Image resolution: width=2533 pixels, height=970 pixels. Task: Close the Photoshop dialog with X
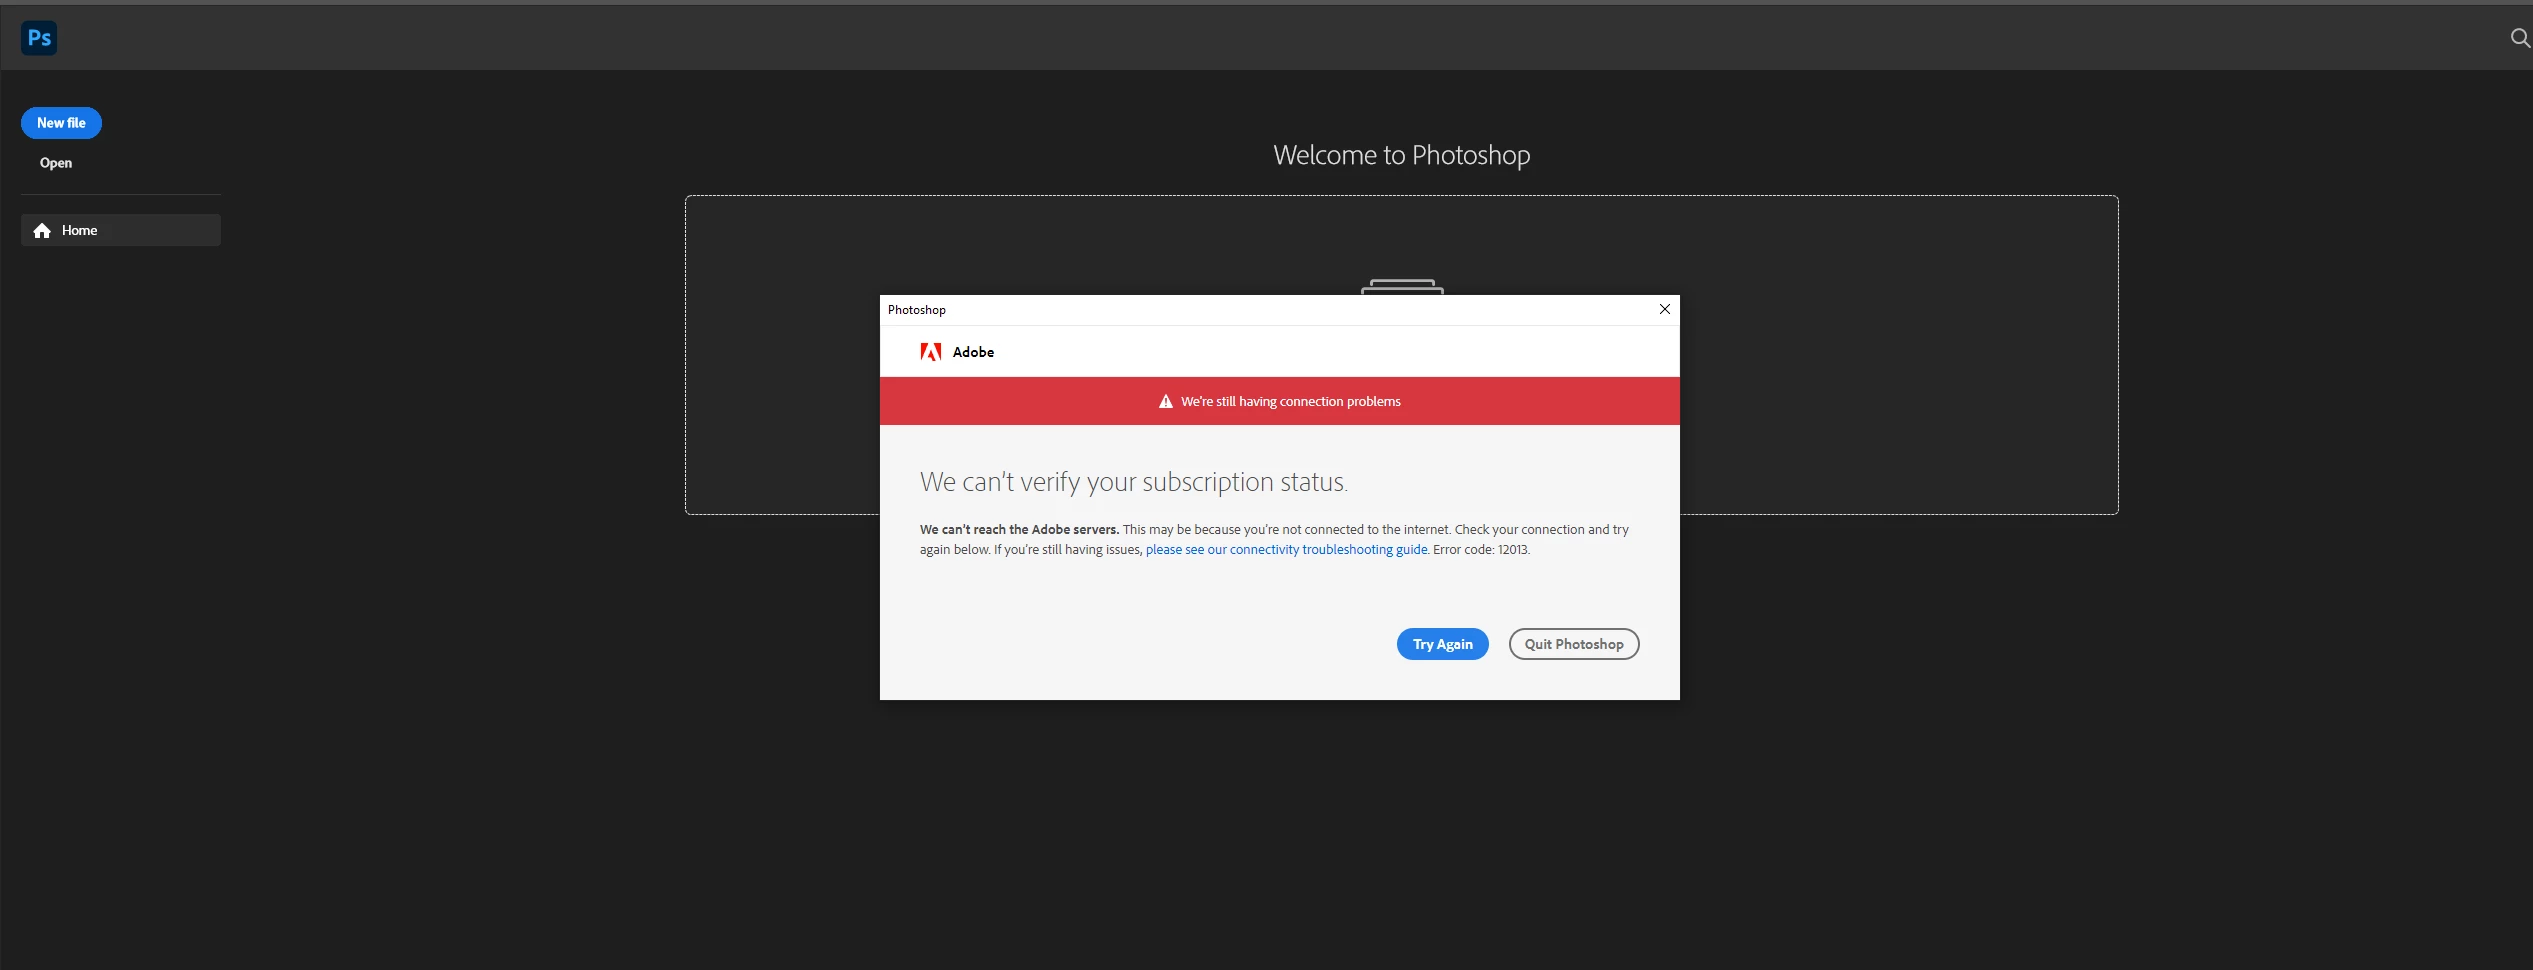coord(1665,309)
